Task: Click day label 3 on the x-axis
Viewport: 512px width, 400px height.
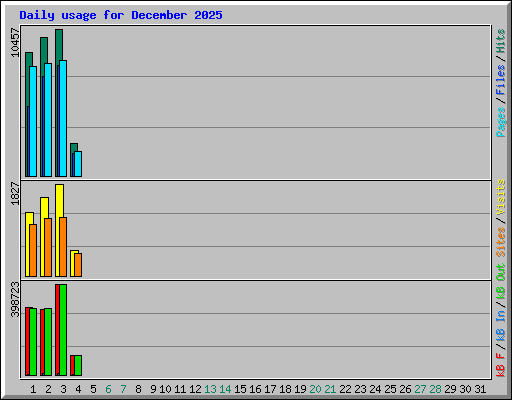Action: tap(63, 389)
